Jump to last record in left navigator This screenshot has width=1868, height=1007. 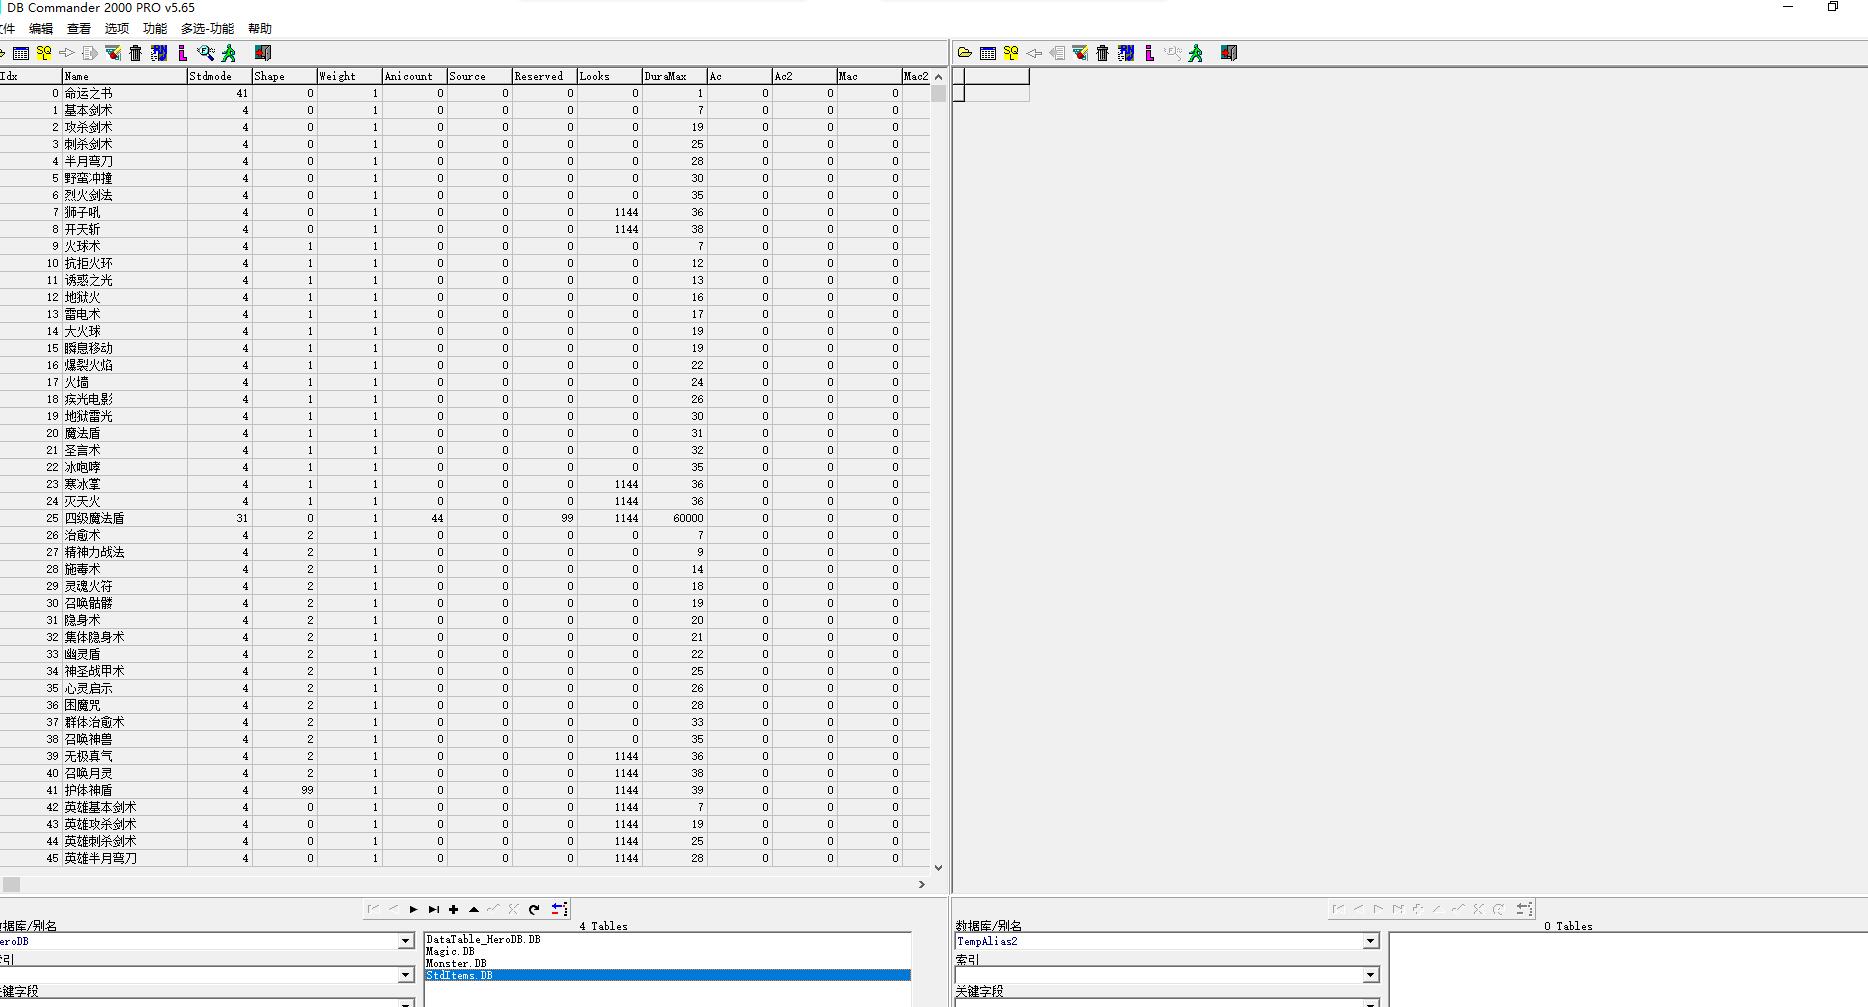(433, 909)
